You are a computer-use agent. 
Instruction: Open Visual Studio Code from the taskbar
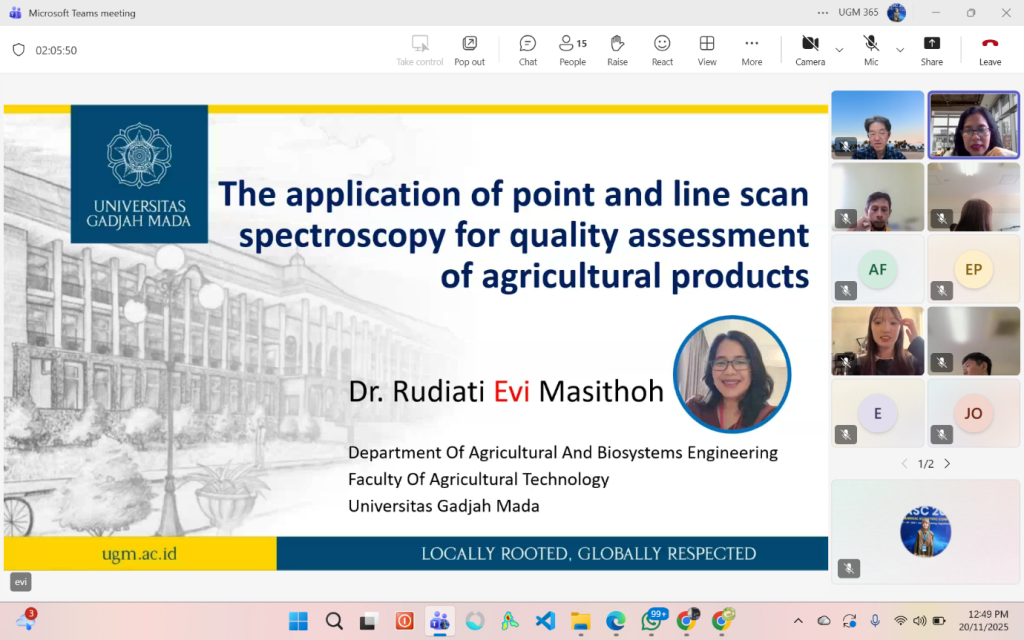pos(545,621)
